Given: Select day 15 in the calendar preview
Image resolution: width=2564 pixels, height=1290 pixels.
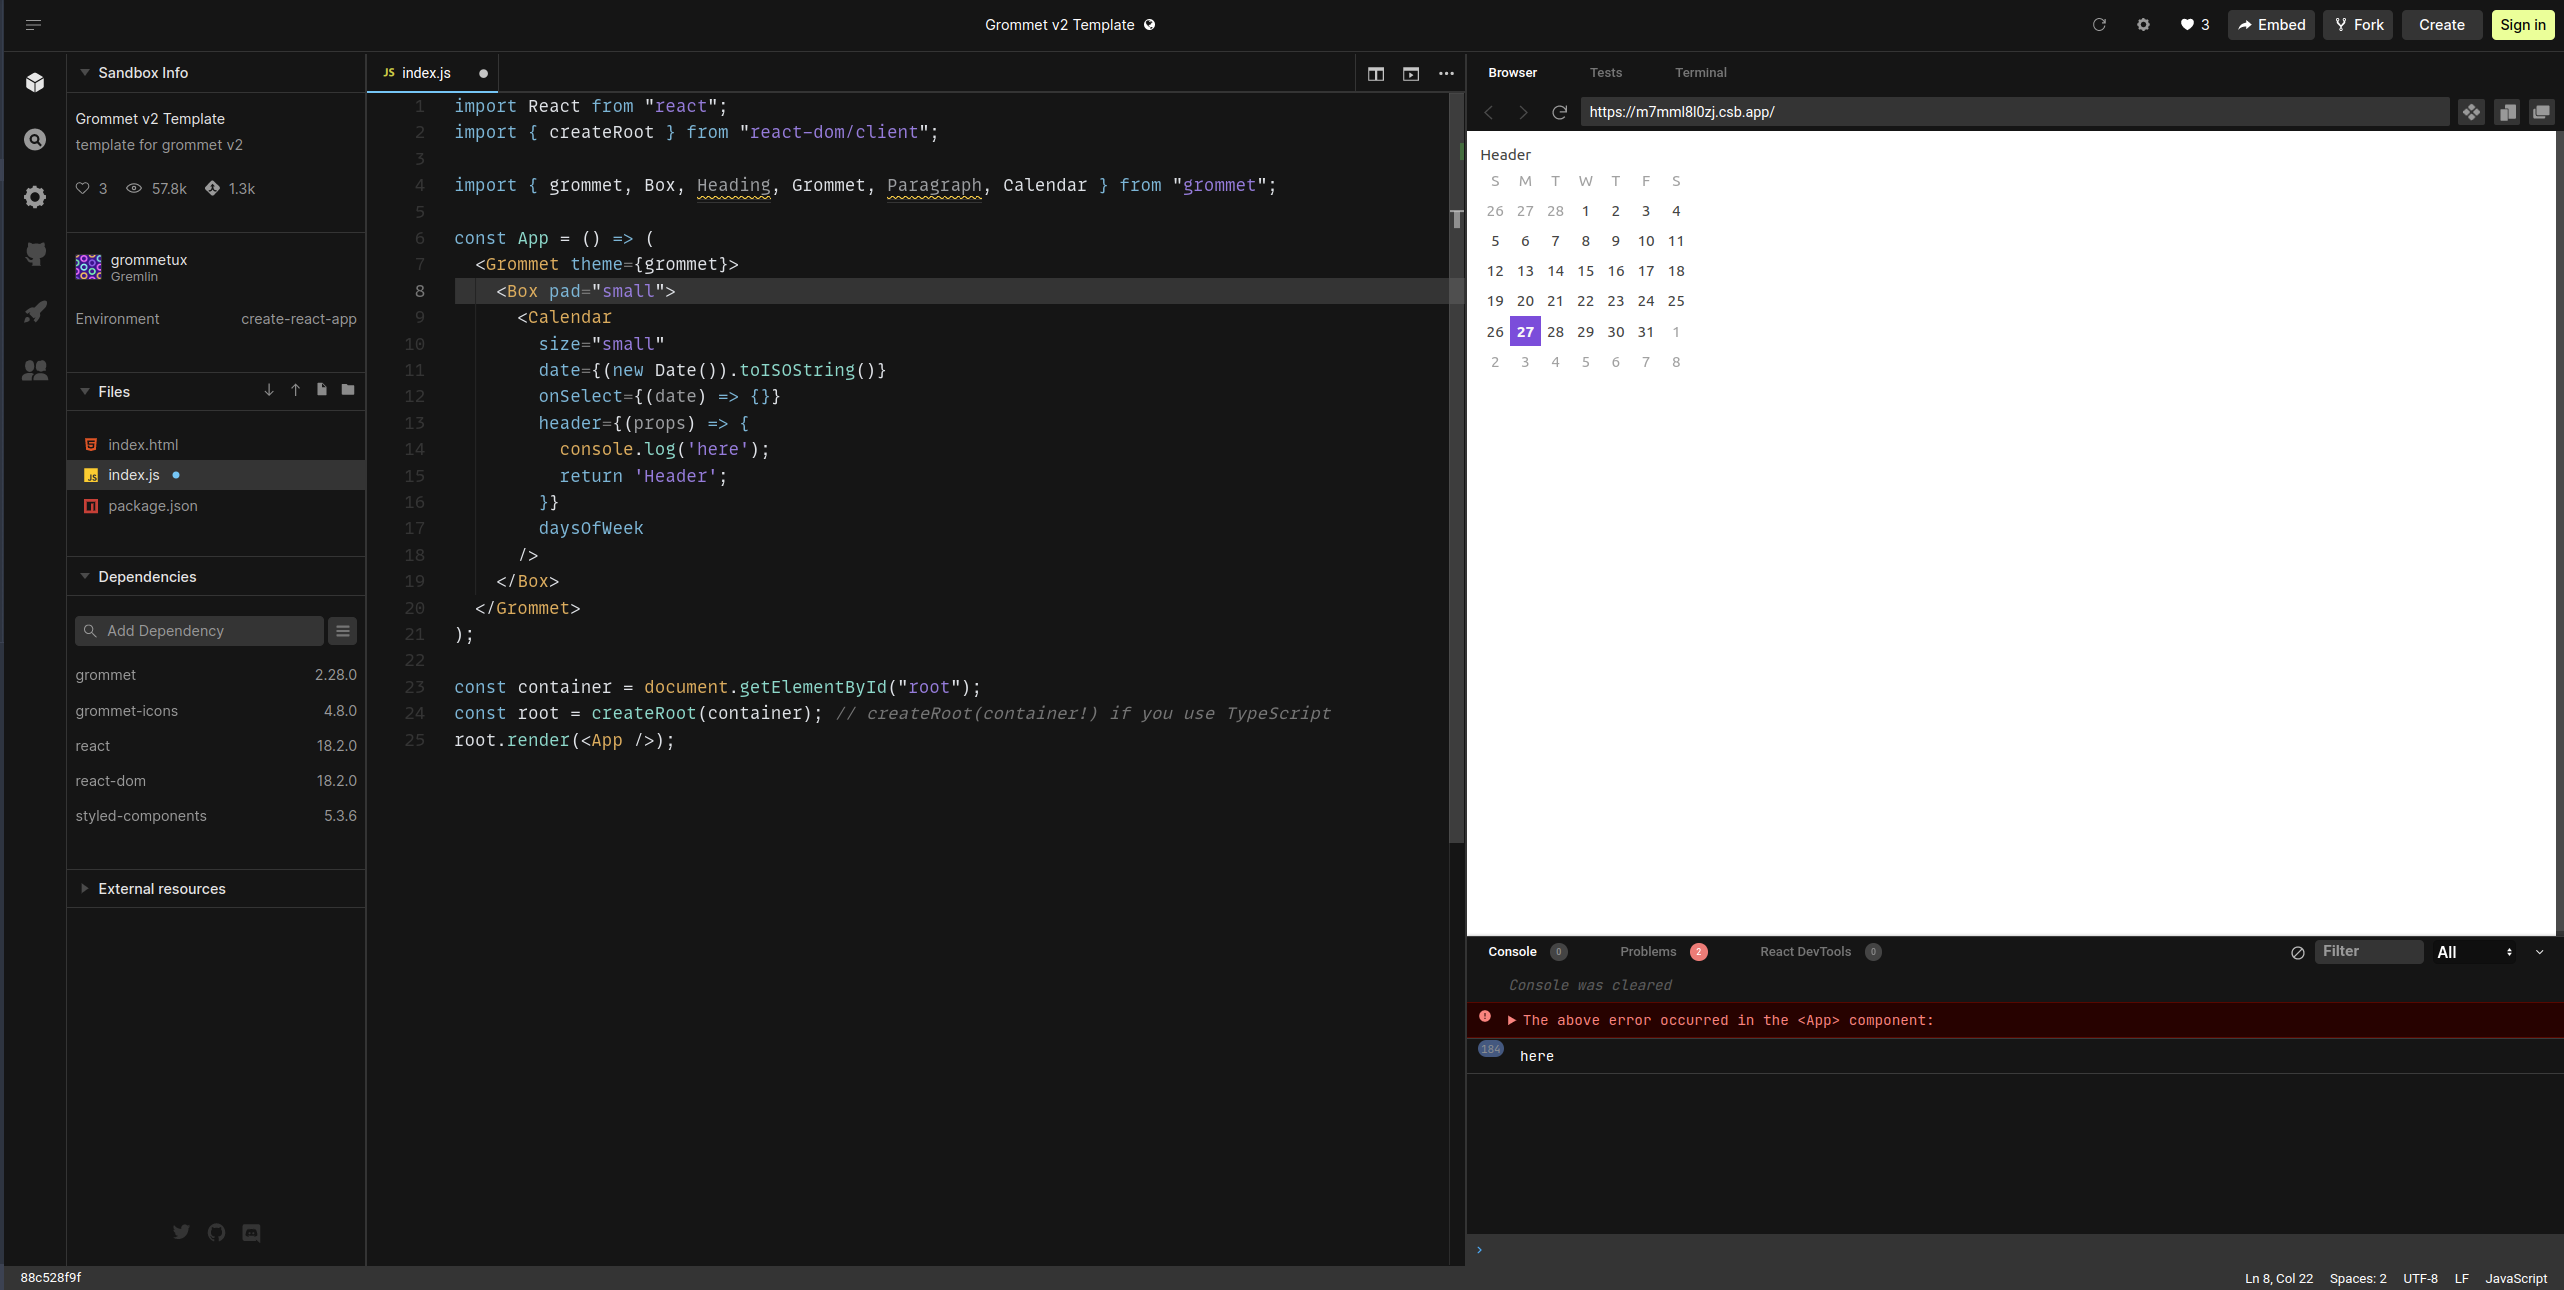Looking at the screenshot, I should pos(1585,271).
